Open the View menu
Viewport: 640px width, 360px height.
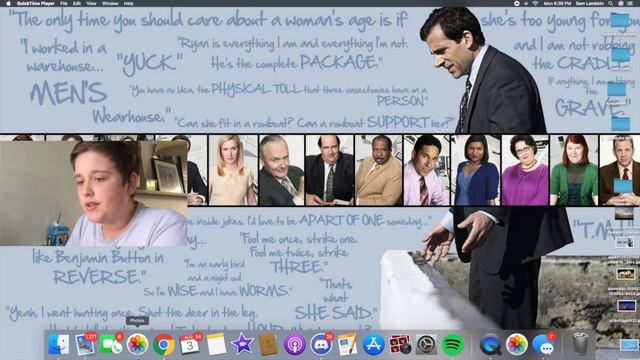[91, 3]
